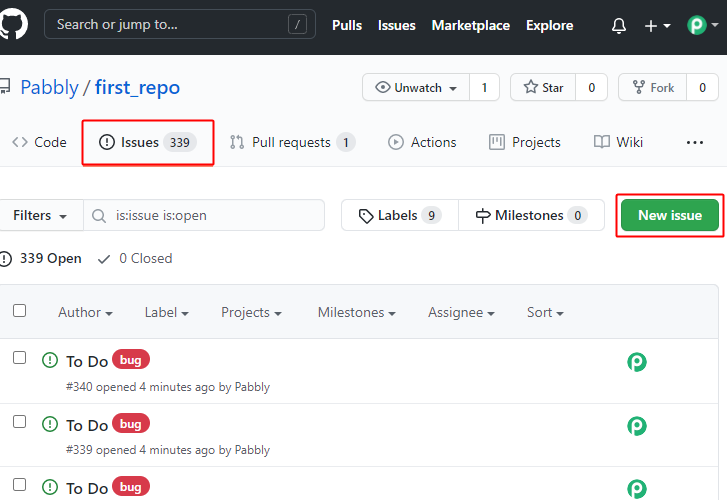Image resolution: width=727 pixels, height=500 pixels.
Task: Open Milestones 0 page
Action: [x=531, y=215]
